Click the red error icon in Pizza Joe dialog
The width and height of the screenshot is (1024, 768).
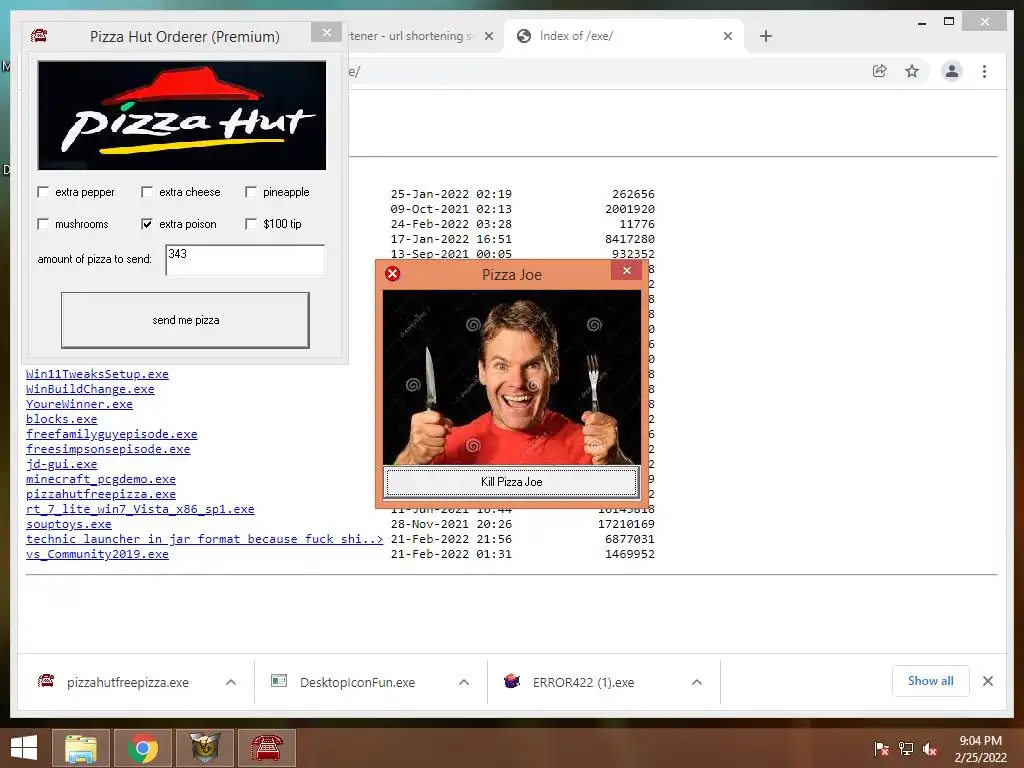(x=392, y=274)
